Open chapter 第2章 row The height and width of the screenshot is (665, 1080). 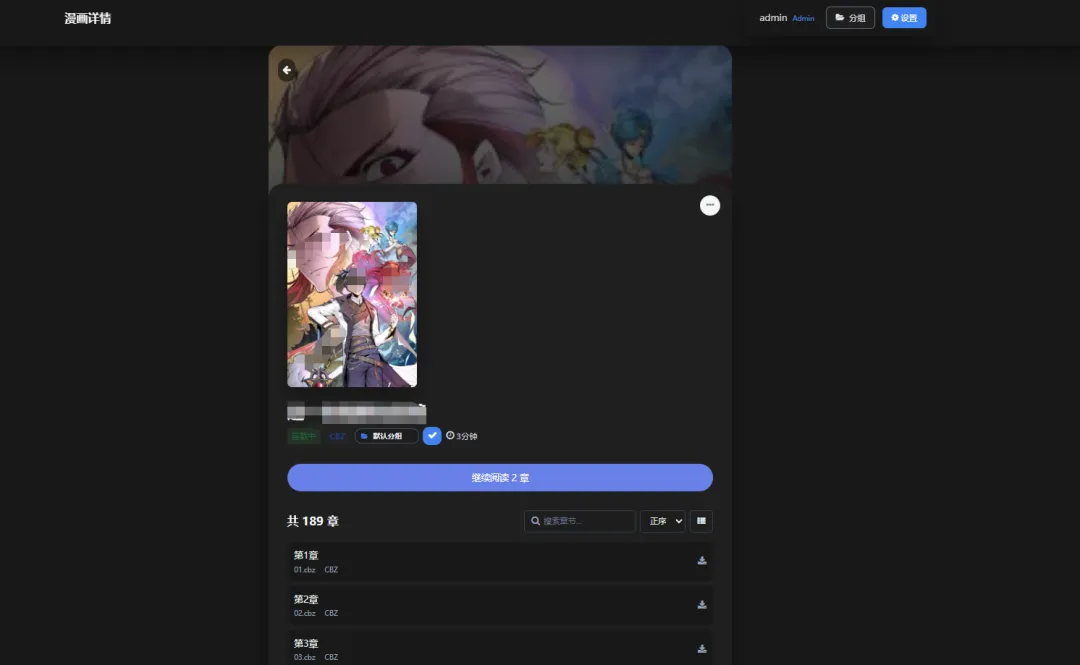(x=500, y=606)
